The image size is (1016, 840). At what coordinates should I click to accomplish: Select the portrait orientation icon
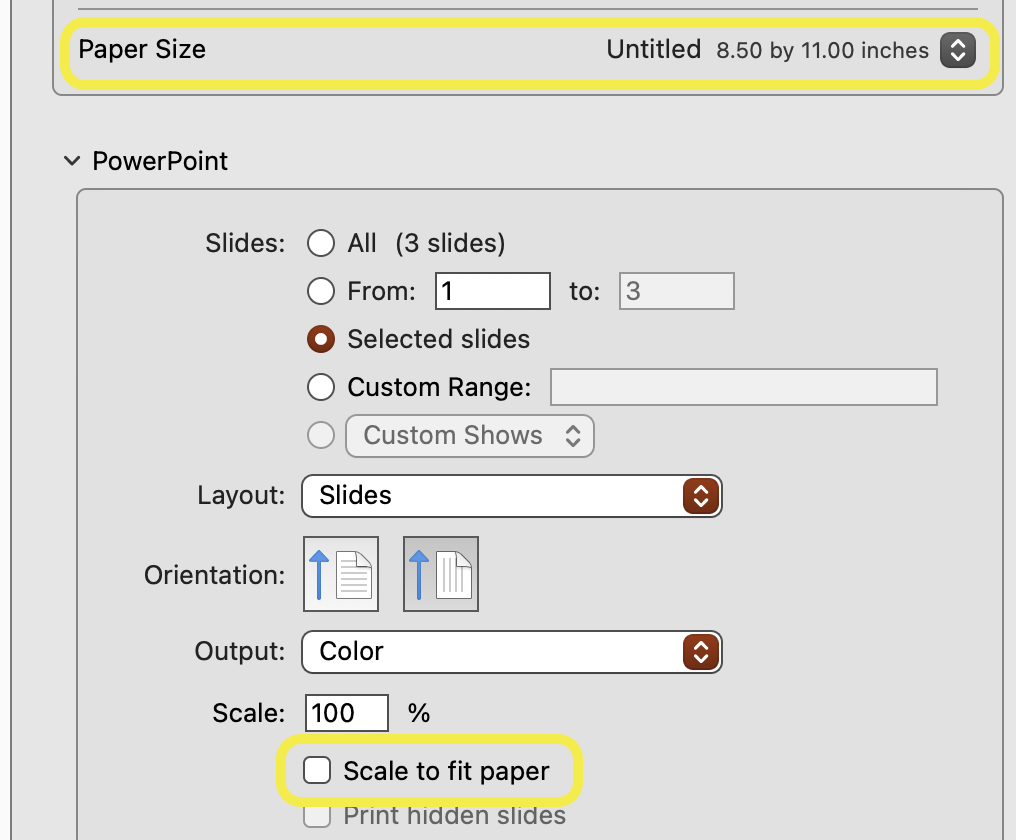click(340, 573)
